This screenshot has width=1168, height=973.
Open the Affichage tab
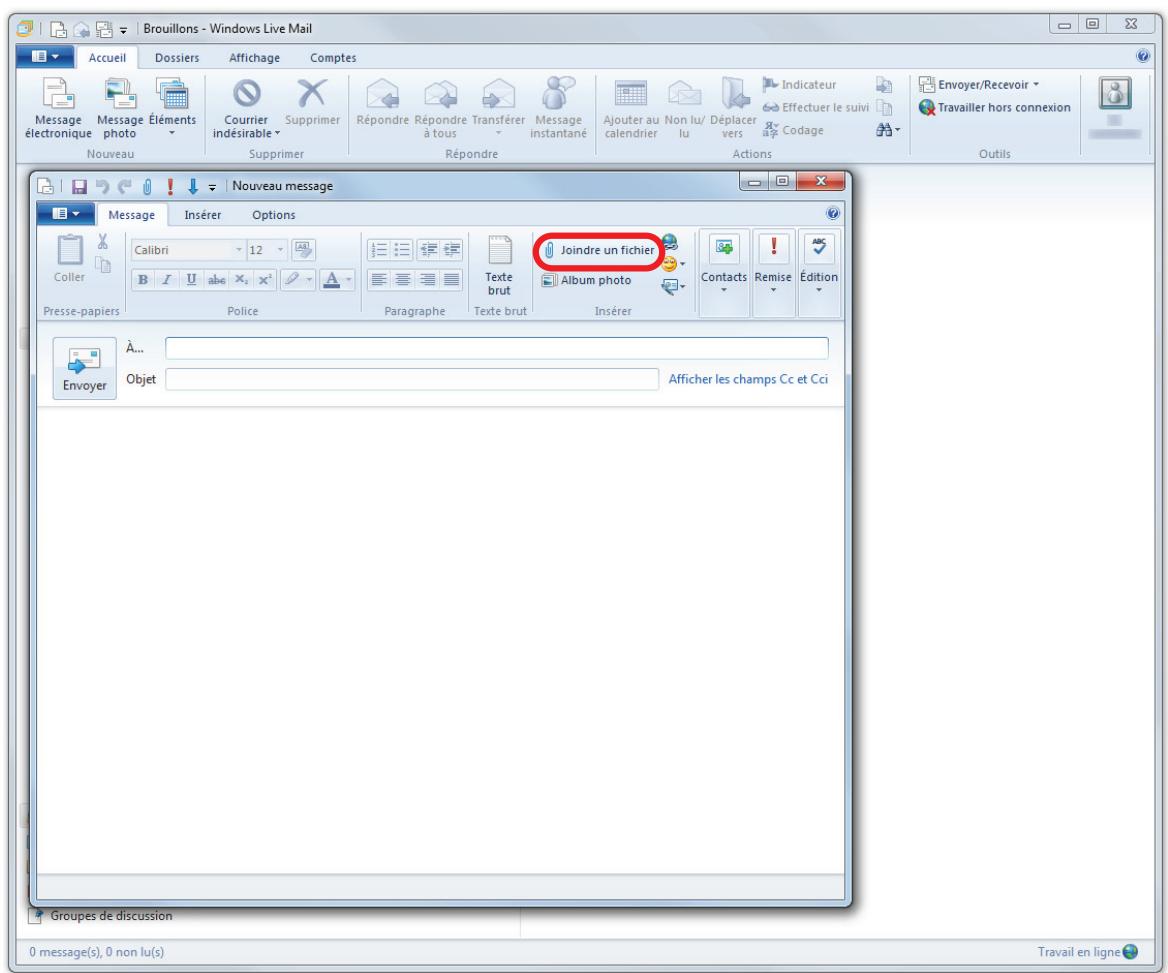pyautogui.click(x=254, y=58)
